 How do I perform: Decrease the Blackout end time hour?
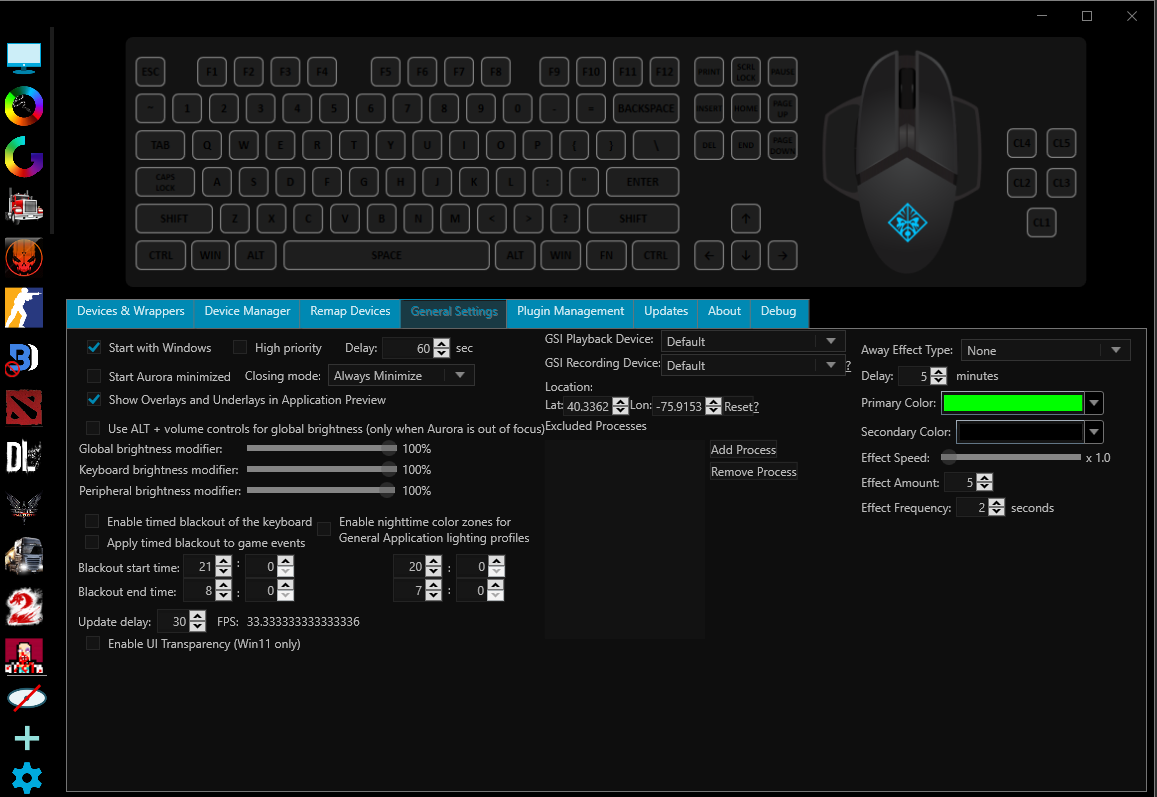[224, 596]
